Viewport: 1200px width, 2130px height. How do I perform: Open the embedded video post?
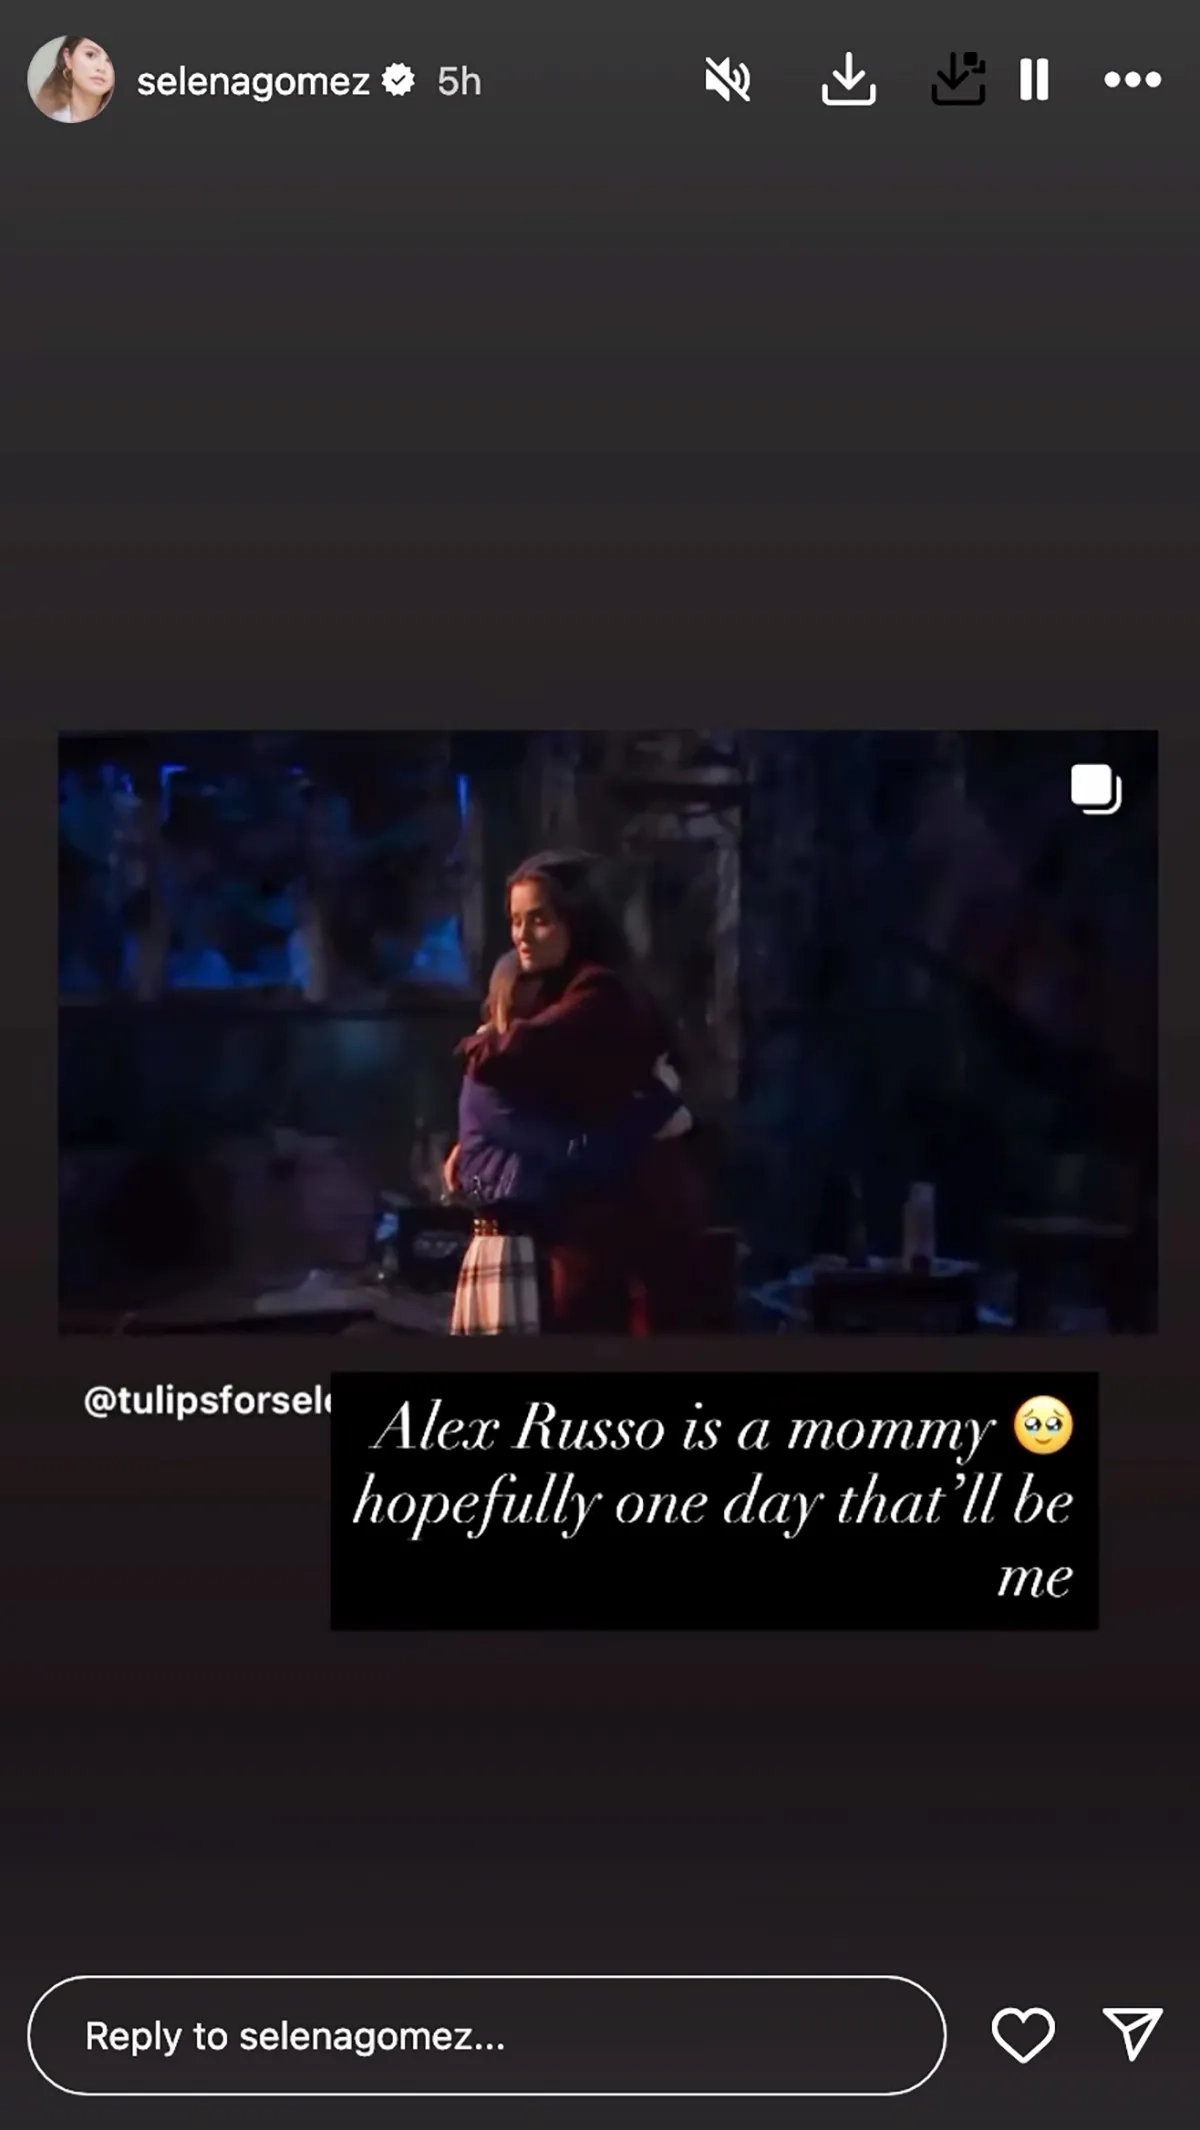click(x=608, y=1032)
